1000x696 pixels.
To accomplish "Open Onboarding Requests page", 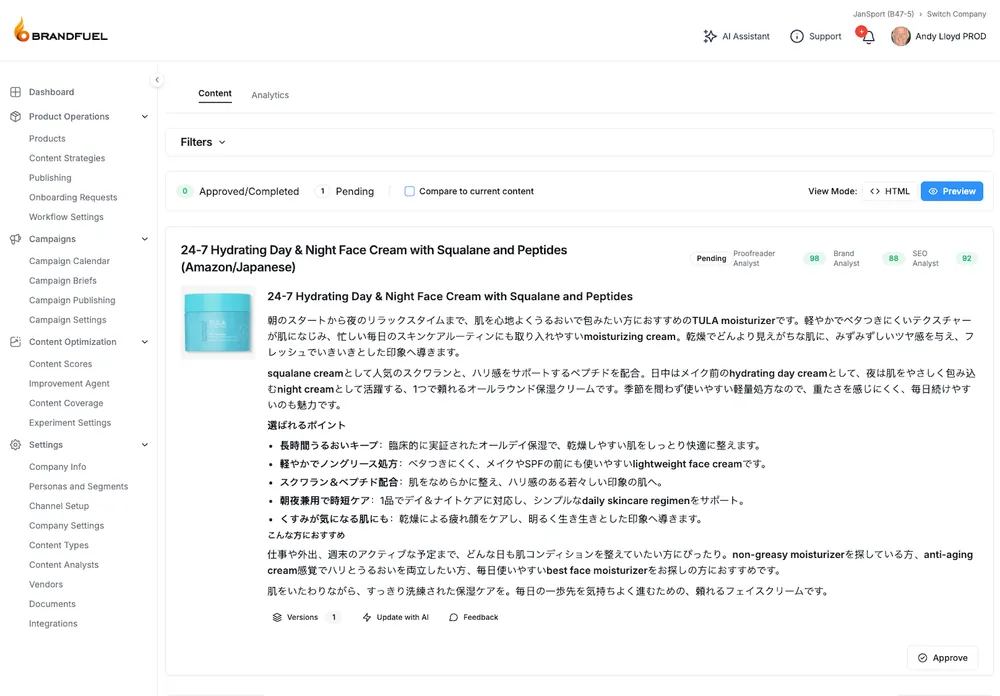I will (73, 198).
